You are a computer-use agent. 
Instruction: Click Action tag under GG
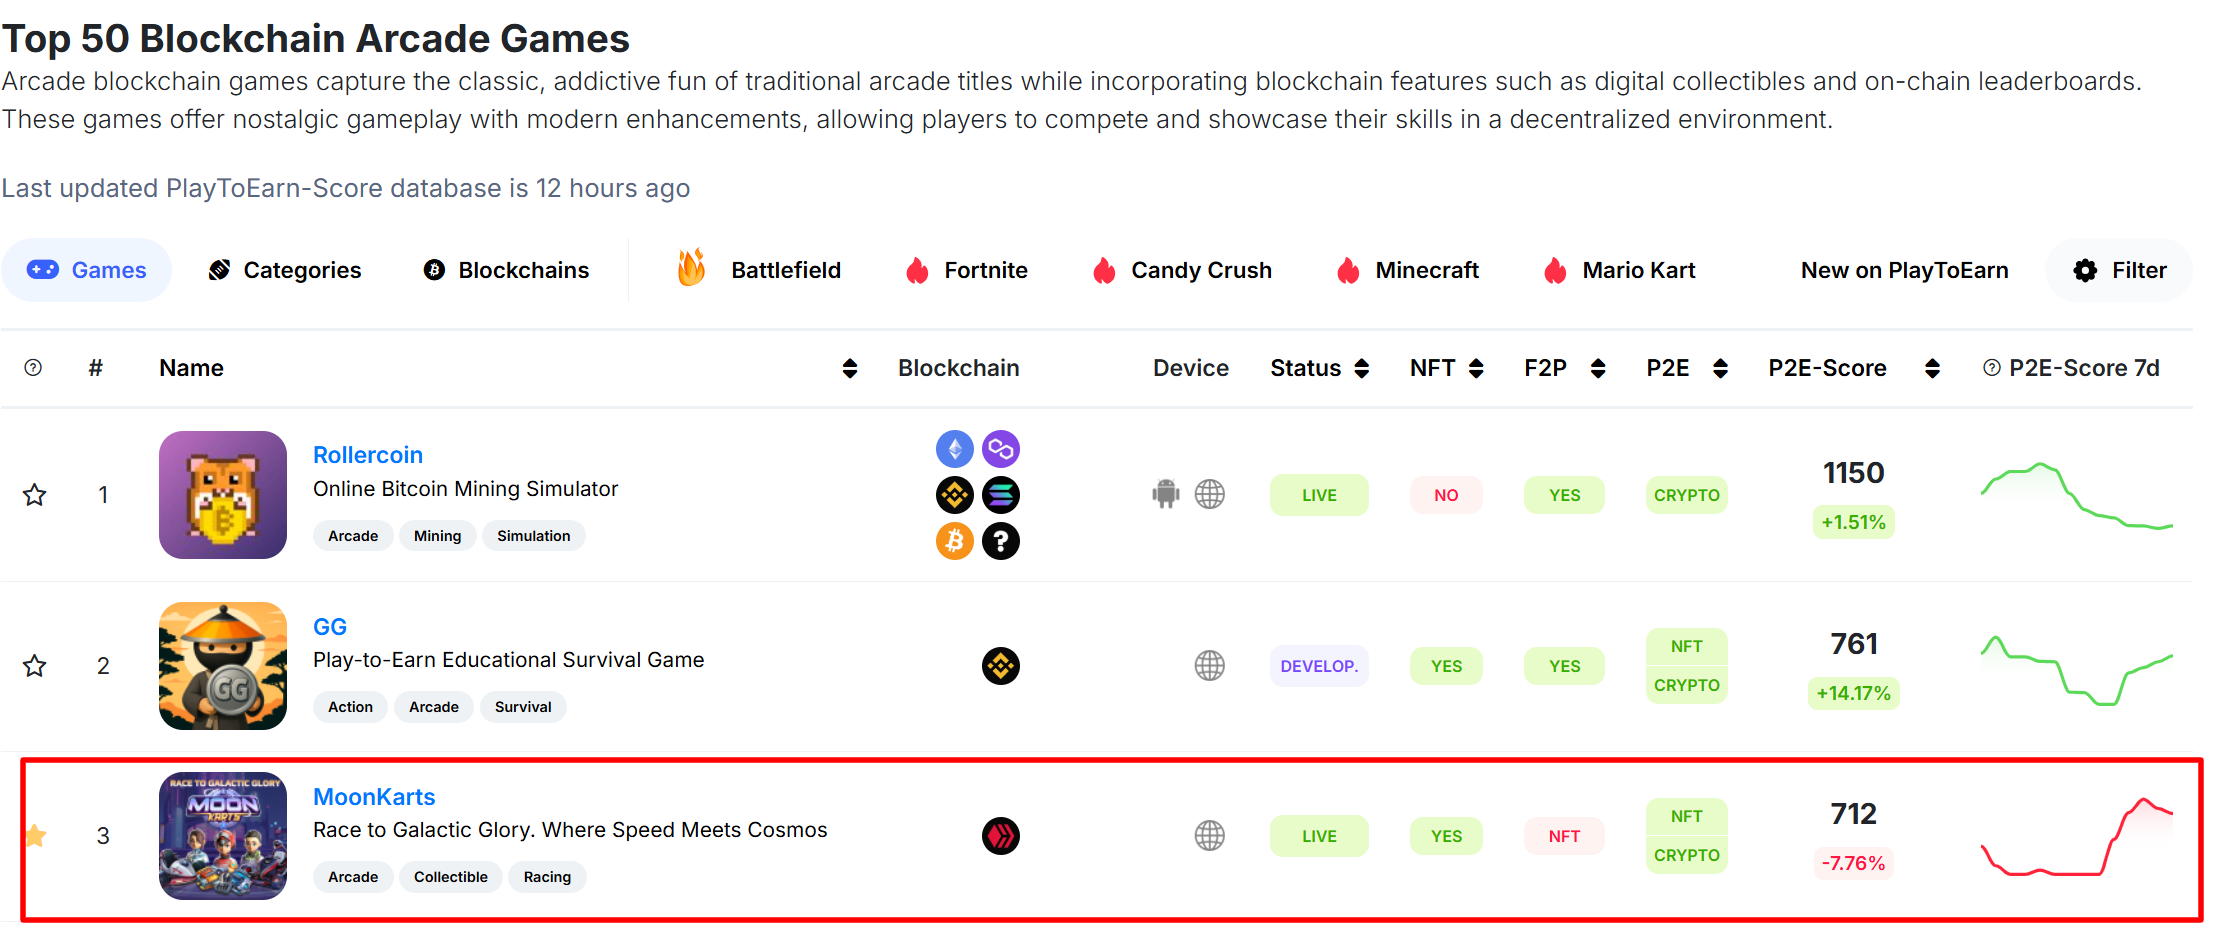tap(350, 707)
